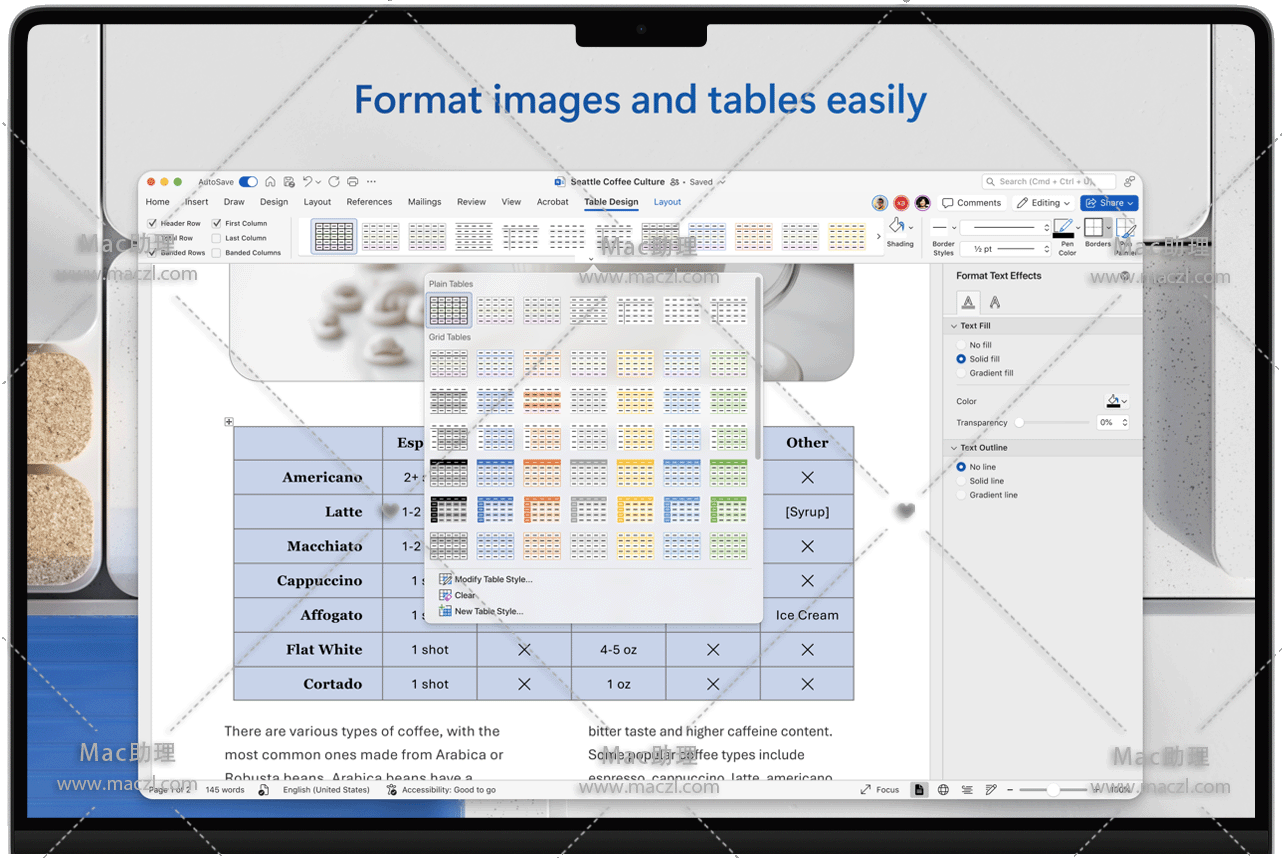Choose Modify Table Style from the gallery menu

[493, 579]
